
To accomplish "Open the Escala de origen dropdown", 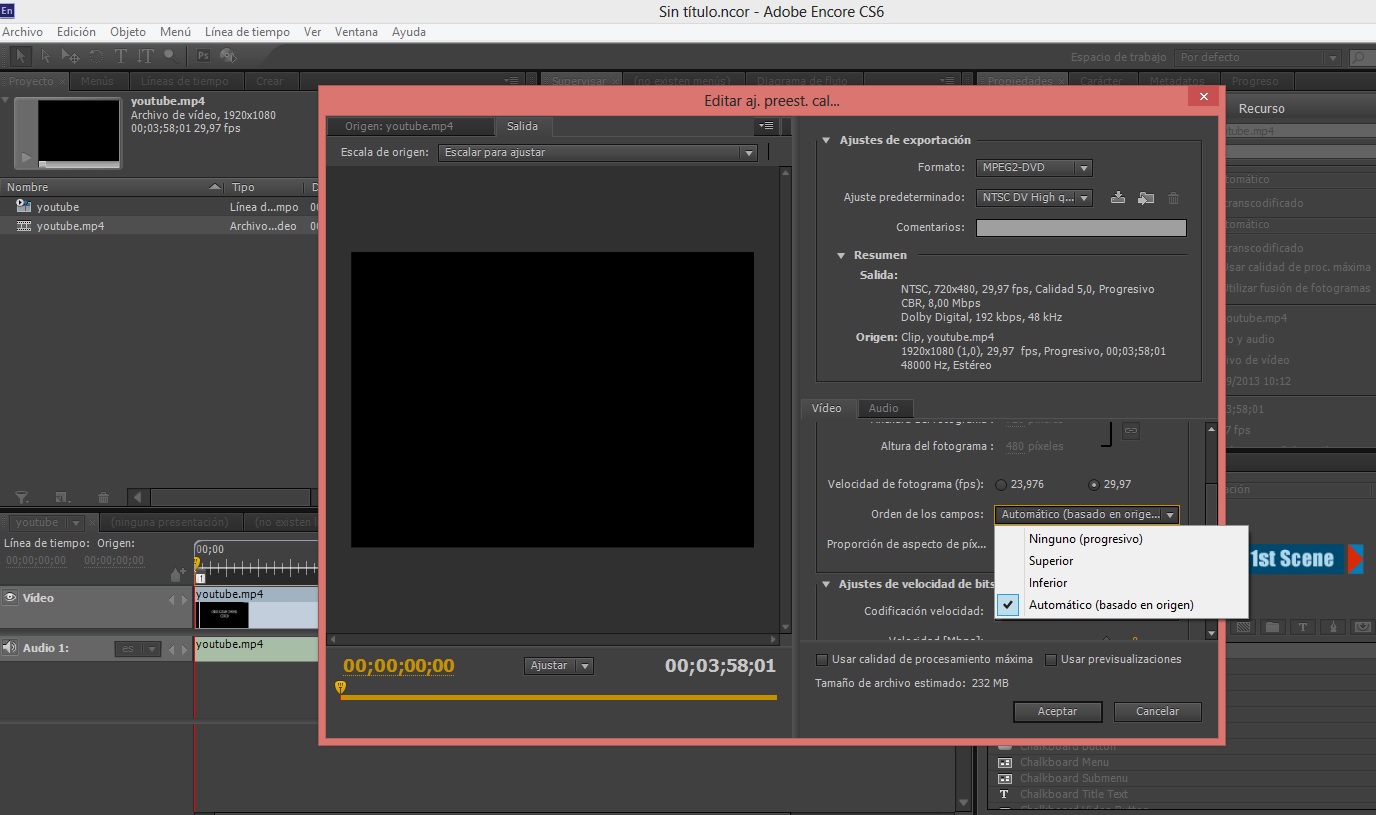I will (x=597, y=153).
